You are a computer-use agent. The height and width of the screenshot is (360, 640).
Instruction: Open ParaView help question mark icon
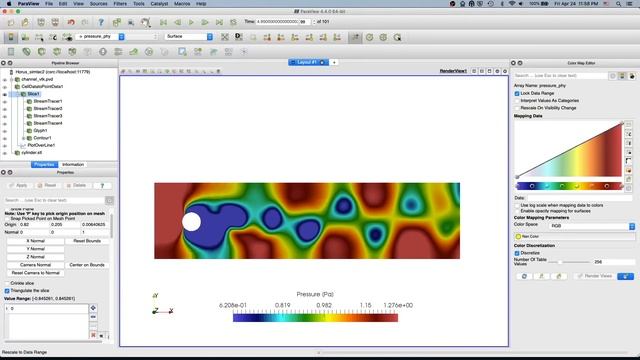point(101,22)
